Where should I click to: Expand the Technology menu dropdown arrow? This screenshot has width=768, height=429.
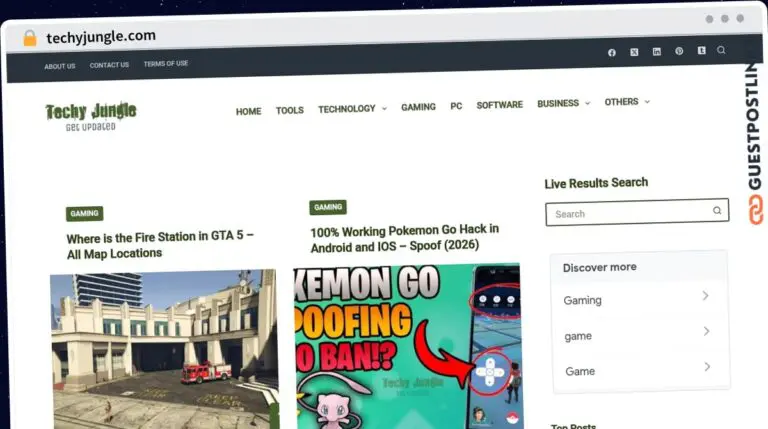[384, 108]
